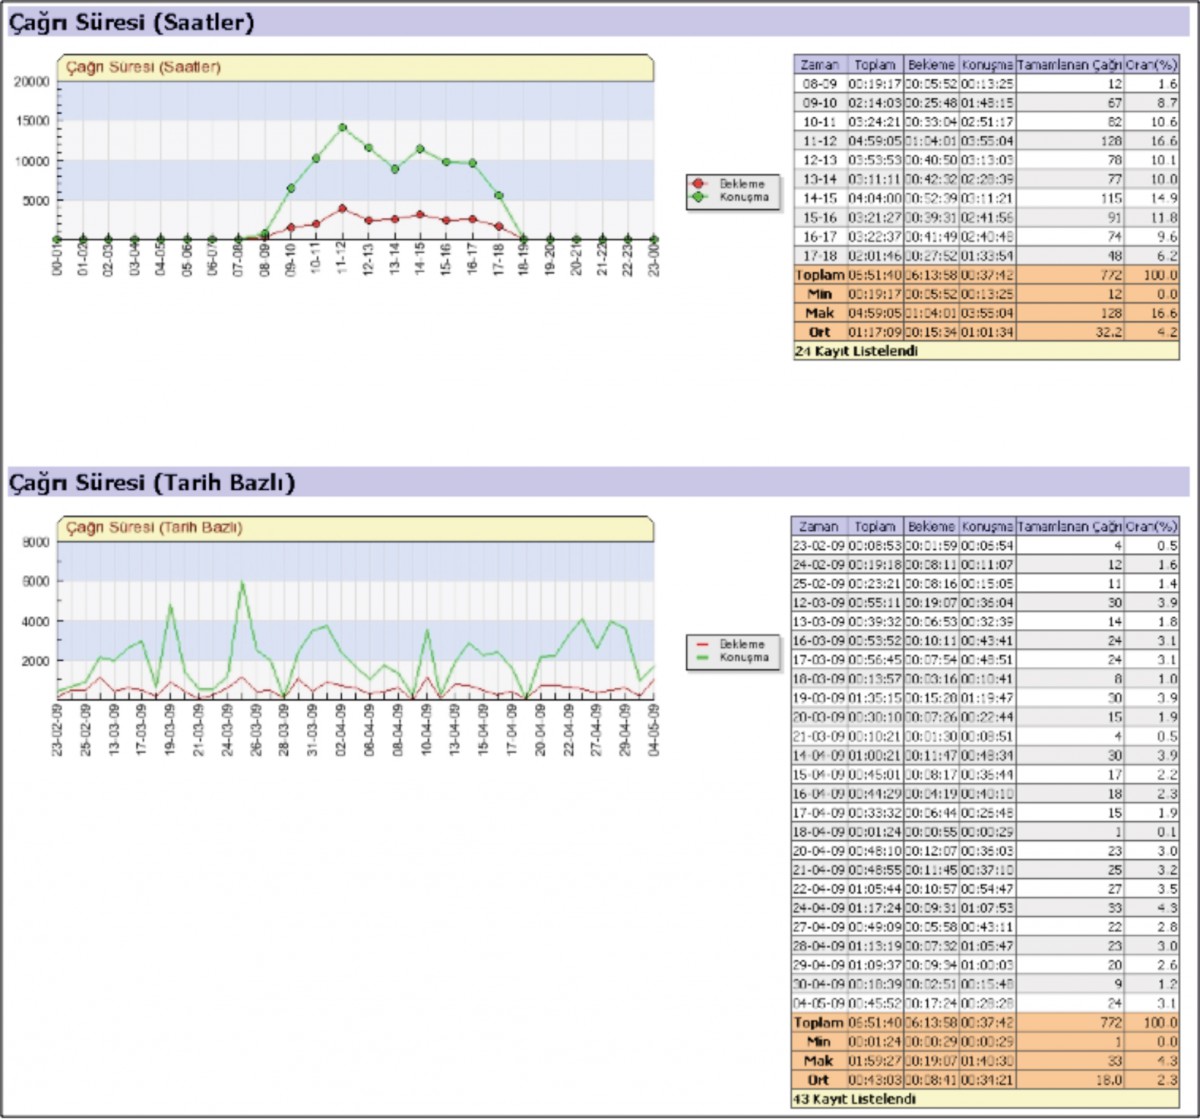Click the 'Çağrı Süresi (Tarih Bazlı)' purple section header

tap(600, 482)
